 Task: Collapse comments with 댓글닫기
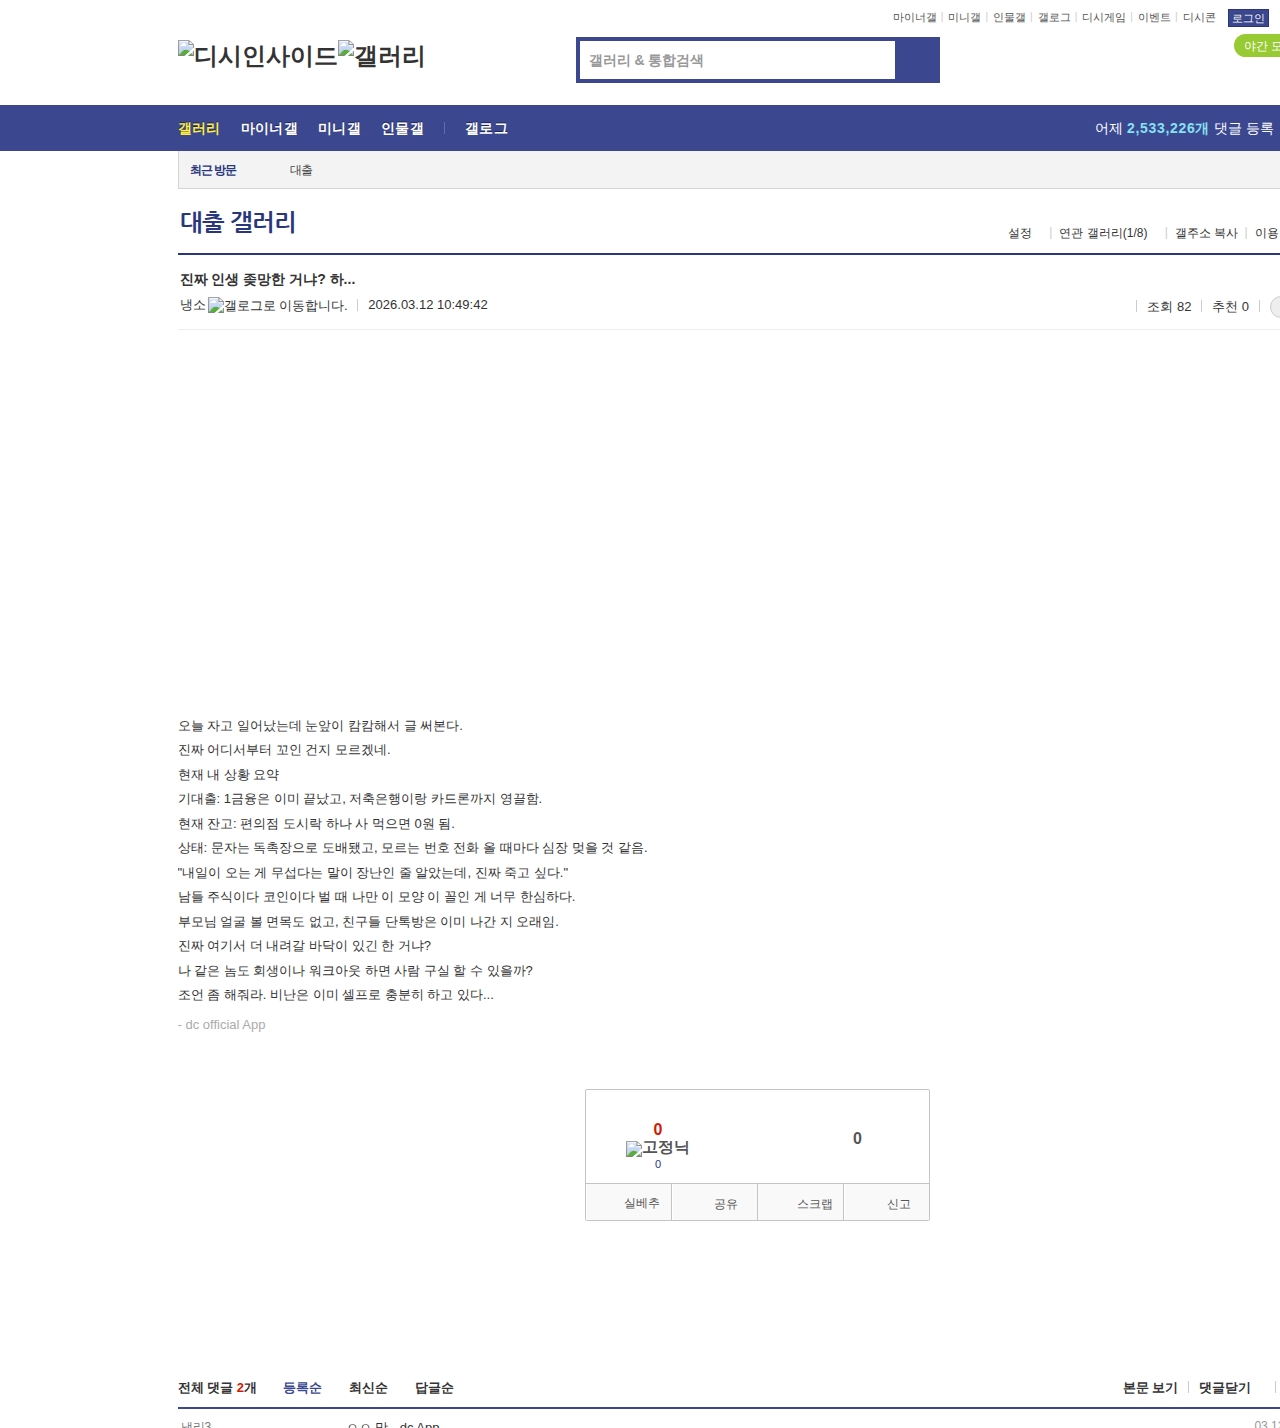click(x=1225, y=1388)
